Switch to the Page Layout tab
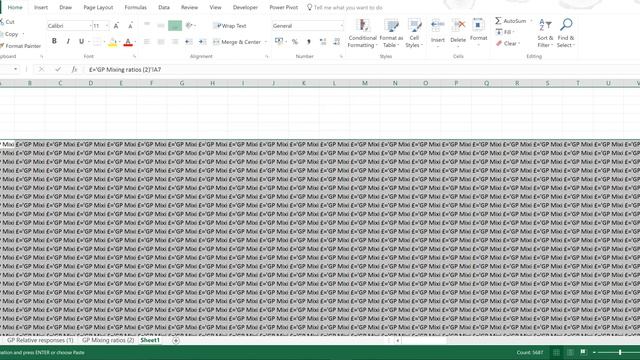Image resolution: width=640 pixels, height=360 pixels. 98,7
